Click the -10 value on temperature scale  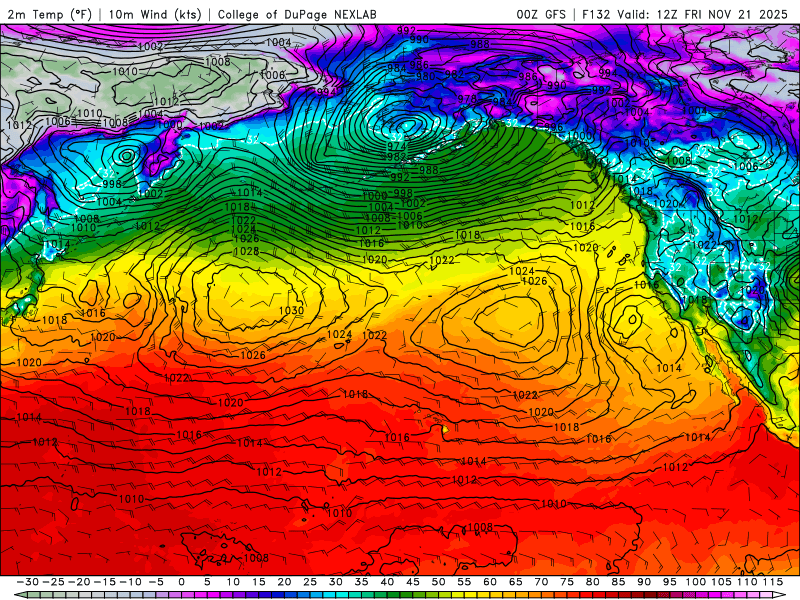click(131, 582)
